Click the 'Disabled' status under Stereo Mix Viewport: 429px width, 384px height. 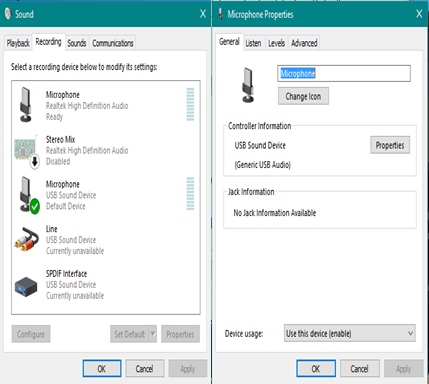(58, 162)
